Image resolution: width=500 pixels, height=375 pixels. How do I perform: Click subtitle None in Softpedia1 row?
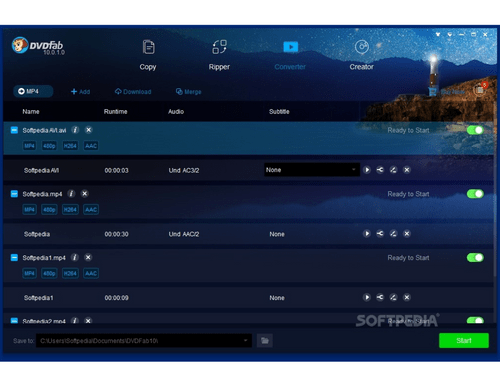277,298
